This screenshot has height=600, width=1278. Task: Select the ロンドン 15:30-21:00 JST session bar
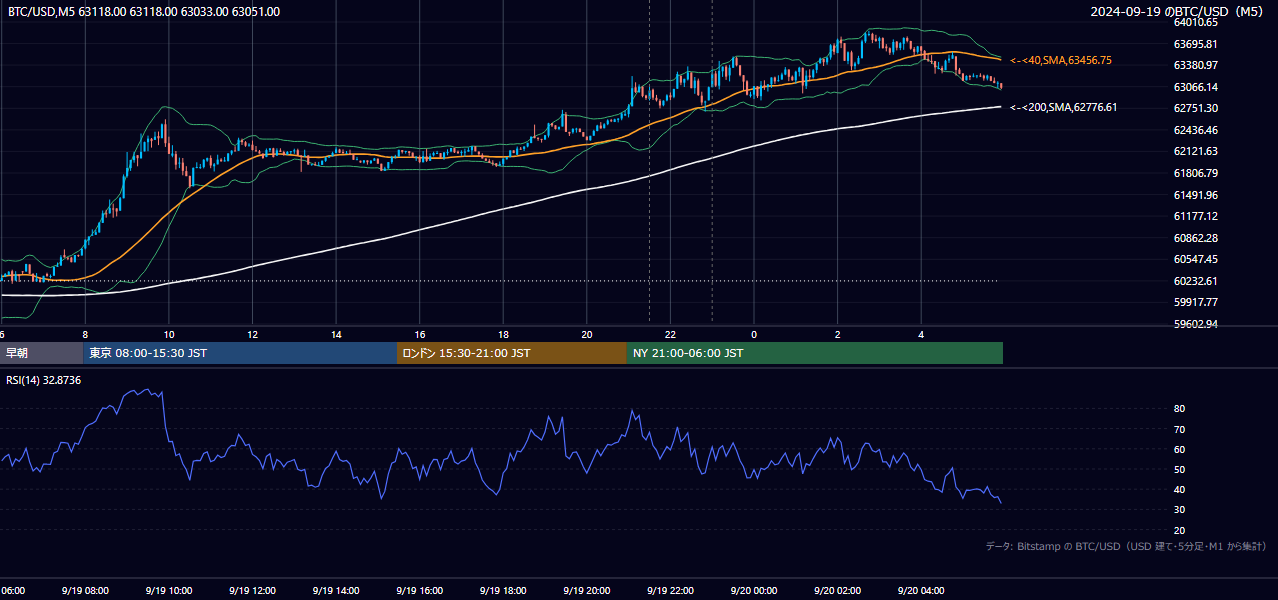tap(512, 353)
